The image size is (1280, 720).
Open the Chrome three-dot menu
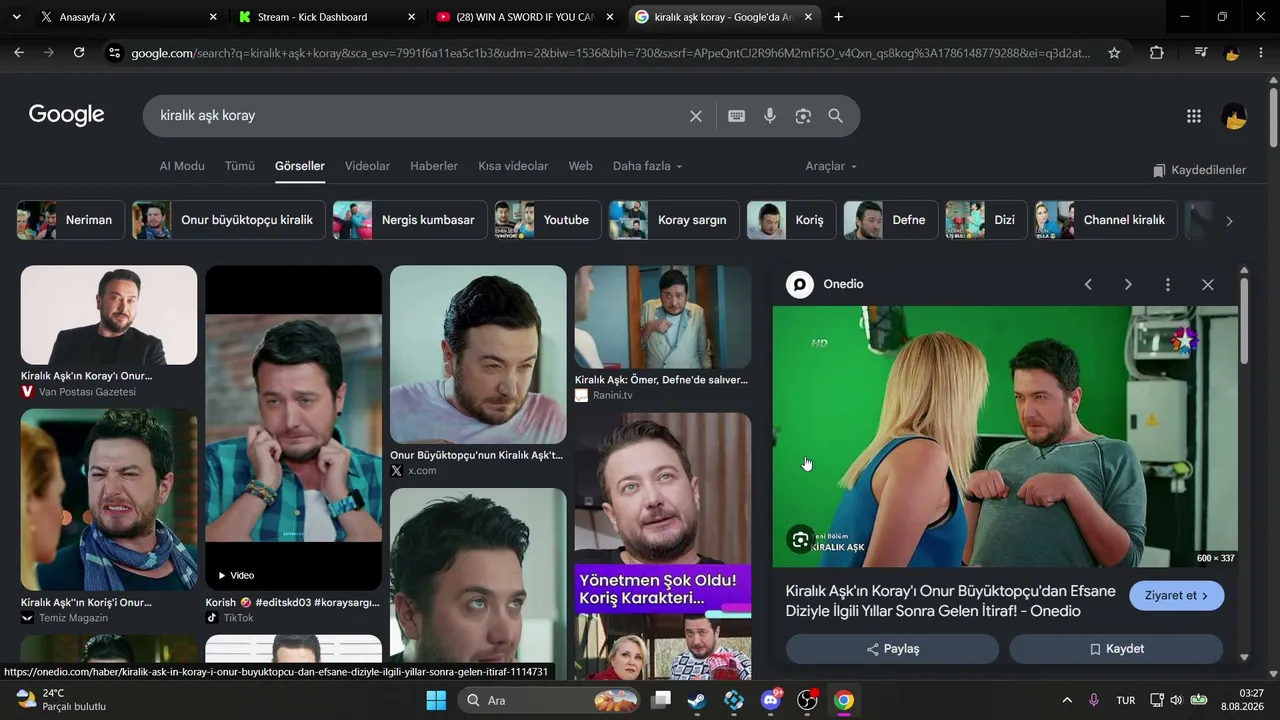(1260, 53)
